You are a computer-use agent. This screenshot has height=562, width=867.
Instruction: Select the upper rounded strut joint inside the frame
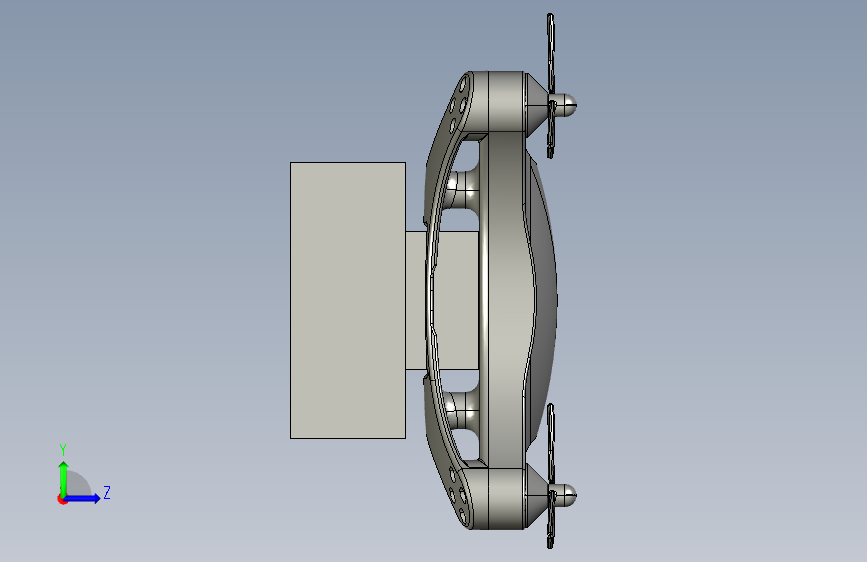[x=462, y=189]
